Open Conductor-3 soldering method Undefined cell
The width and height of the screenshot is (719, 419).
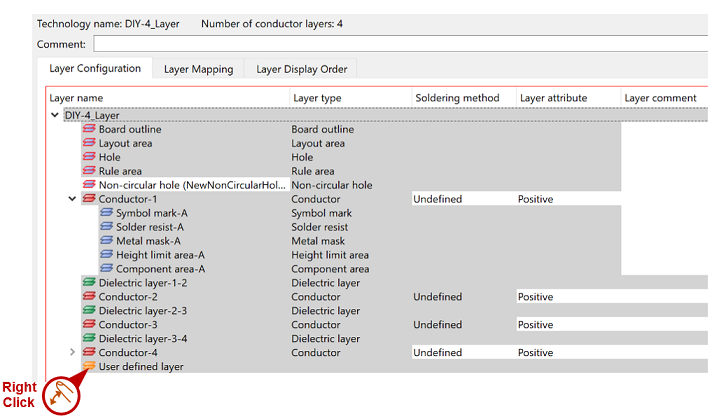(464, 325)
